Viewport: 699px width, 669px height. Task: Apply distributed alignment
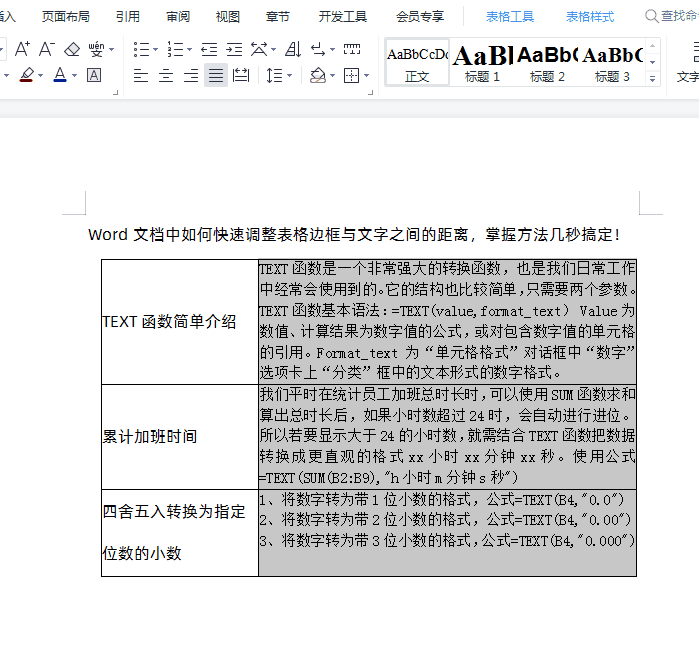pos(241,75)
